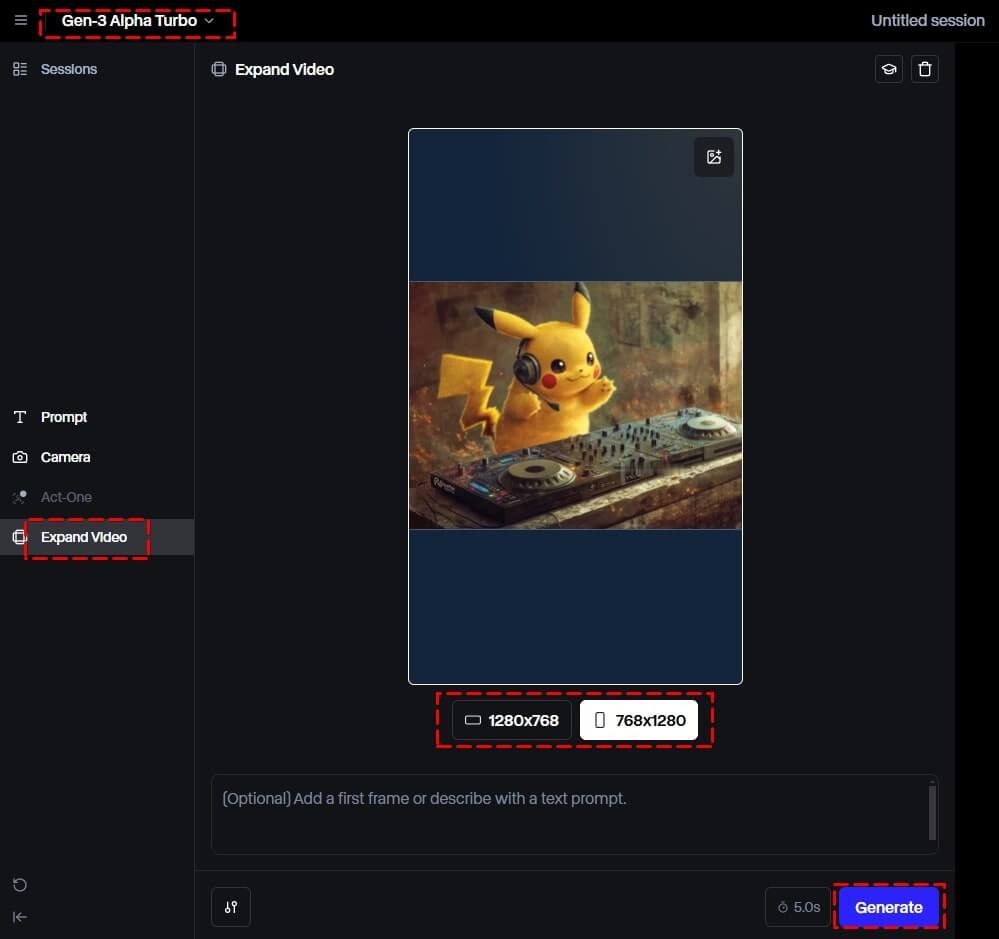Open the tutorial graduation cap icon

coord(888,69)
